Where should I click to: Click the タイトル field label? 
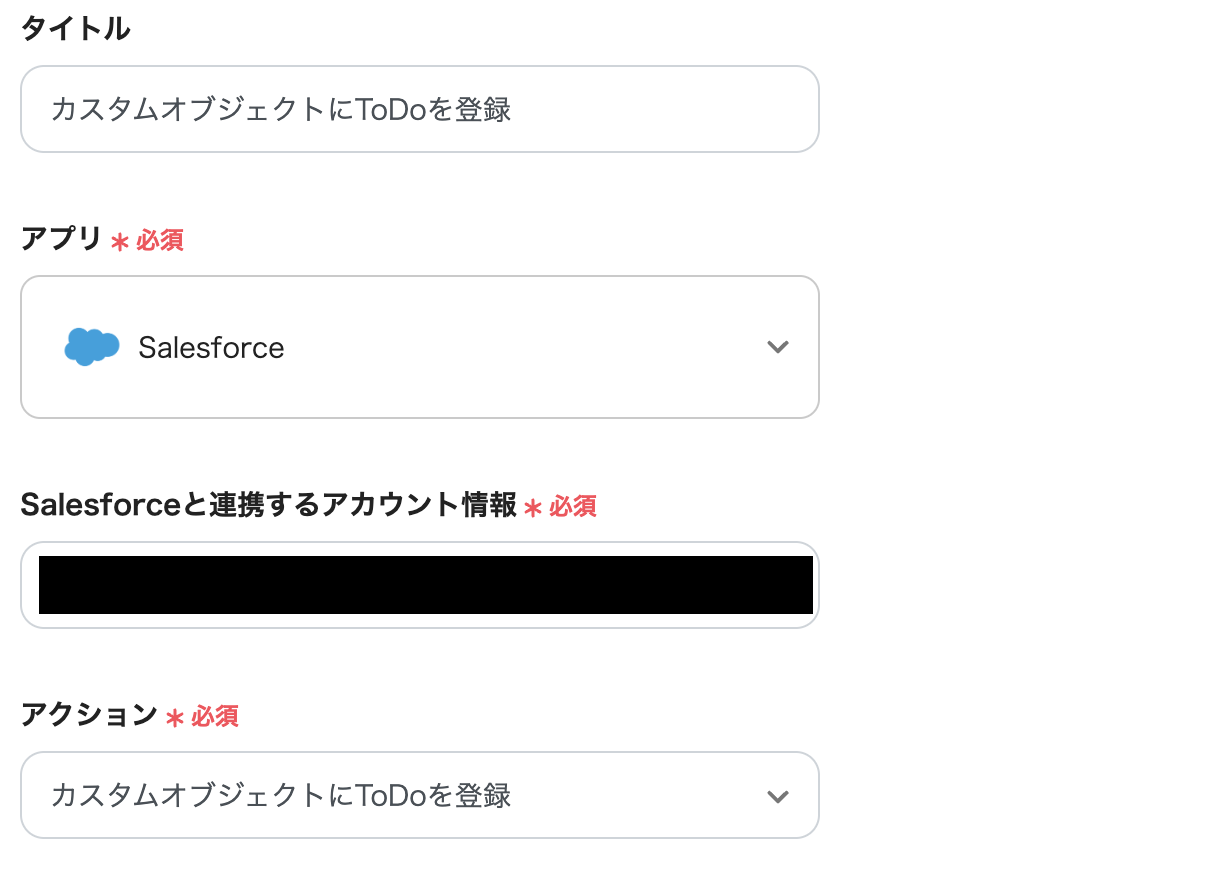coord(75,29)
